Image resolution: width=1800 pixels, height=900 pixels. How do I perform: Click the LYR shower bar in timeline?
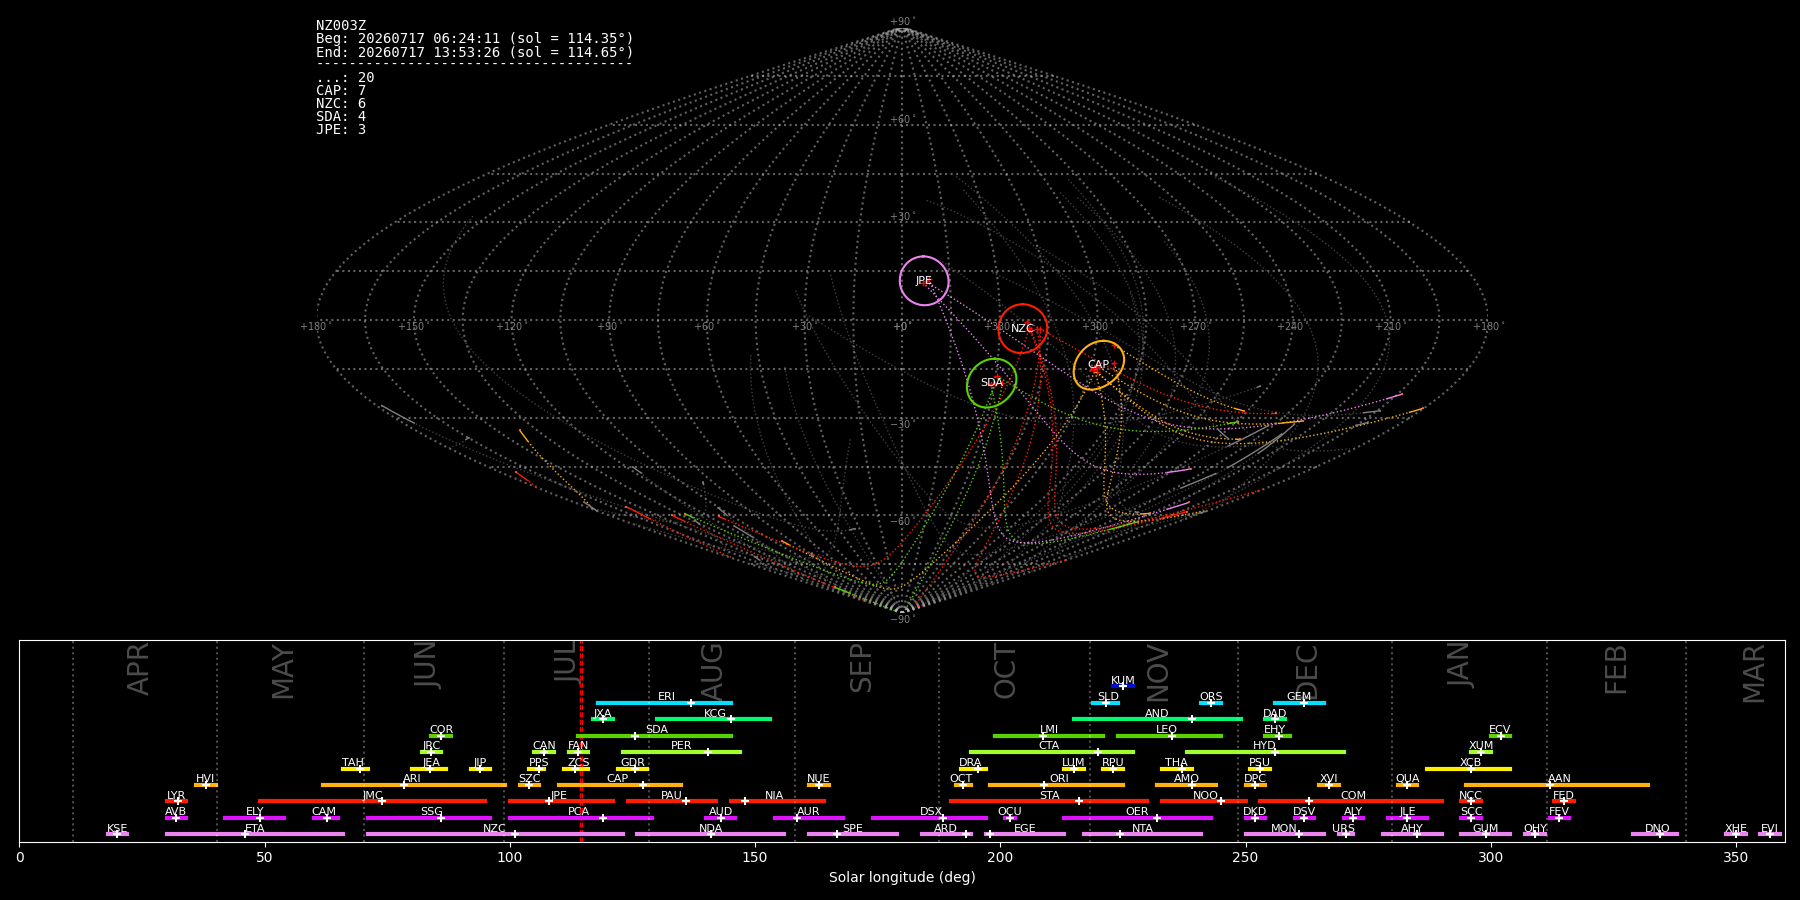(x=176, y=801)
